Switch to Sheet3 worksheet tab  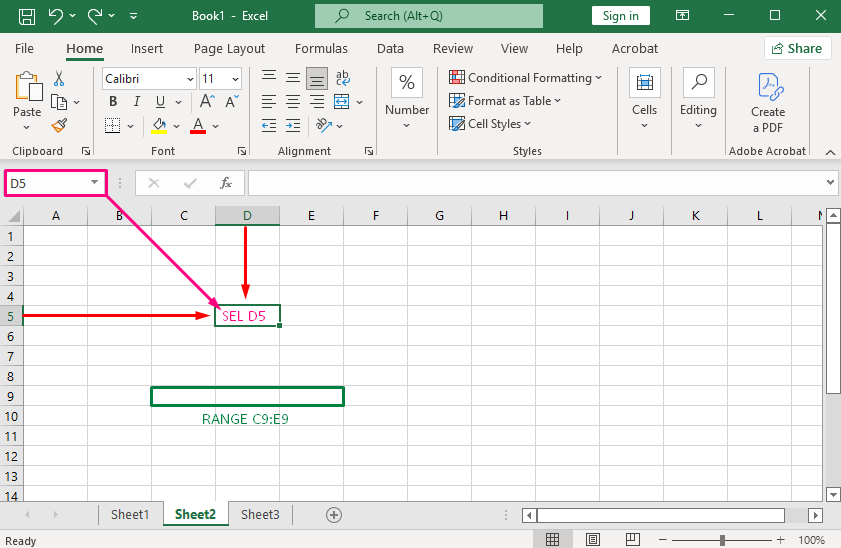pos(260,514)
